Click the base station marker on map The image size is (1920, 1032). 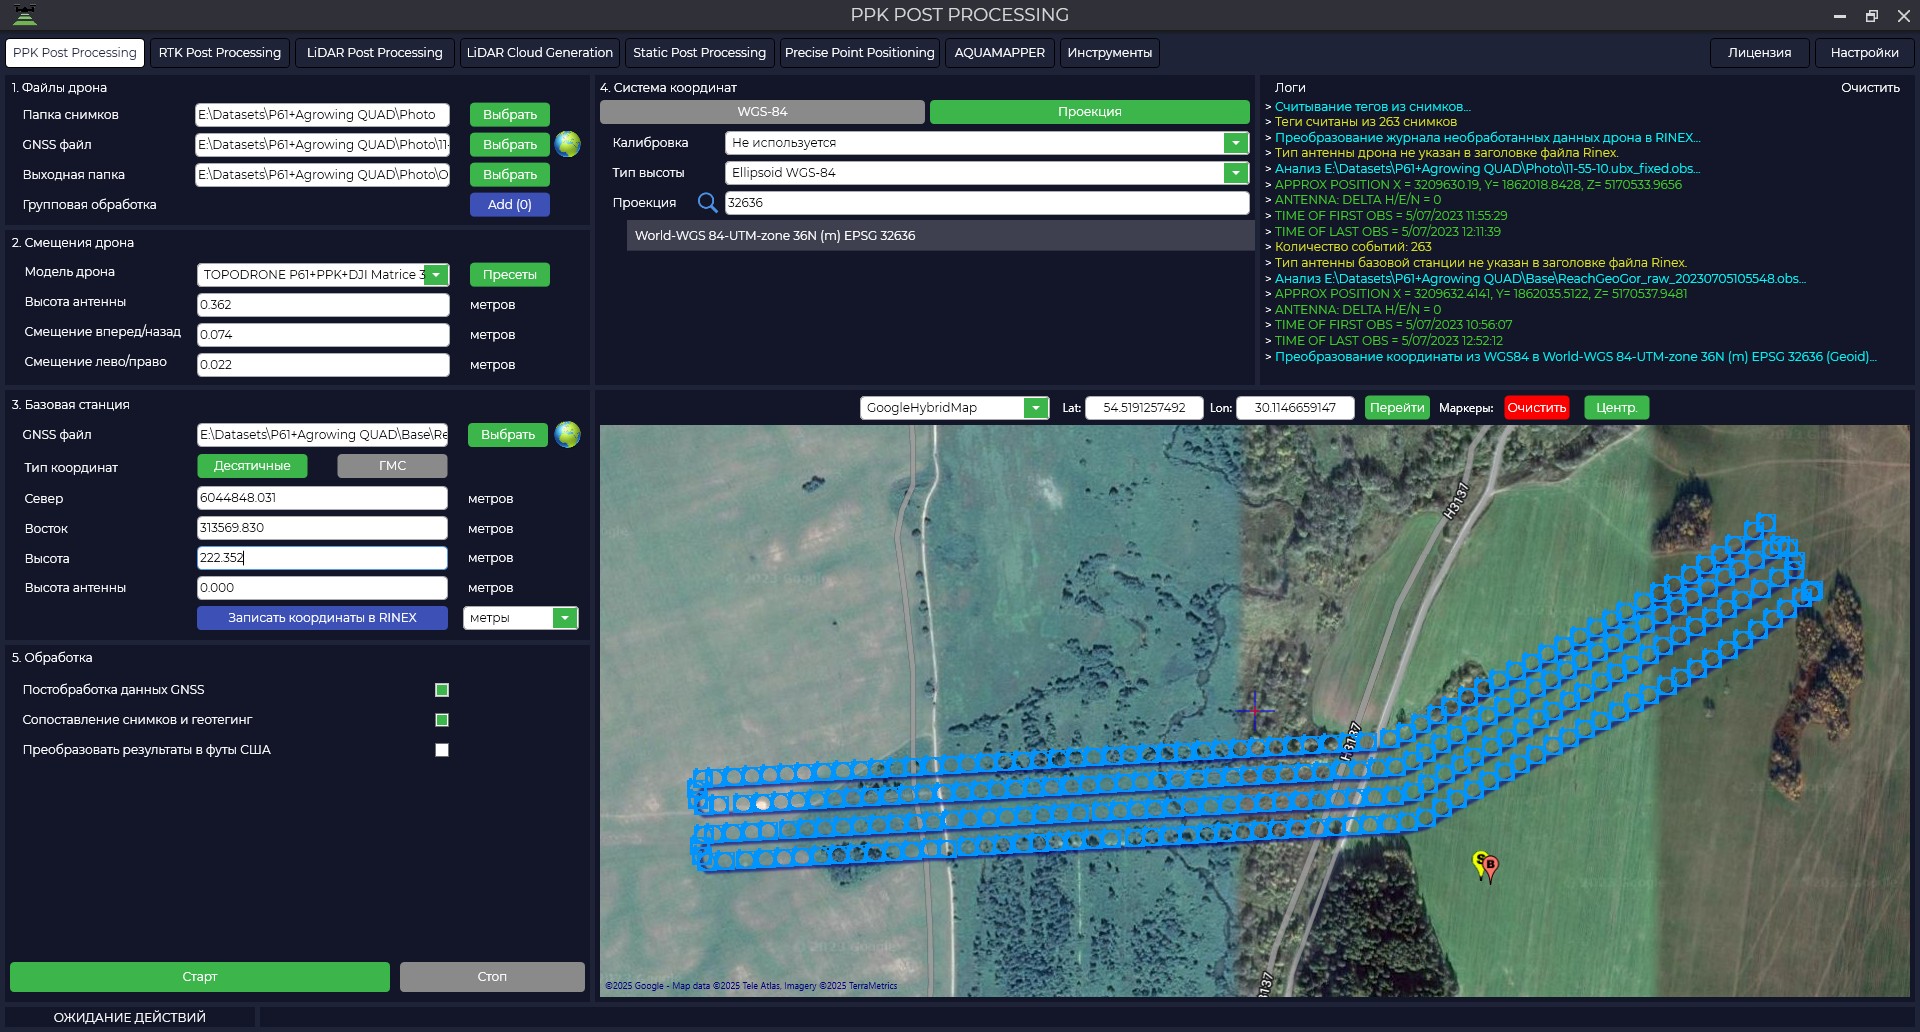(x=1490, y=867)
